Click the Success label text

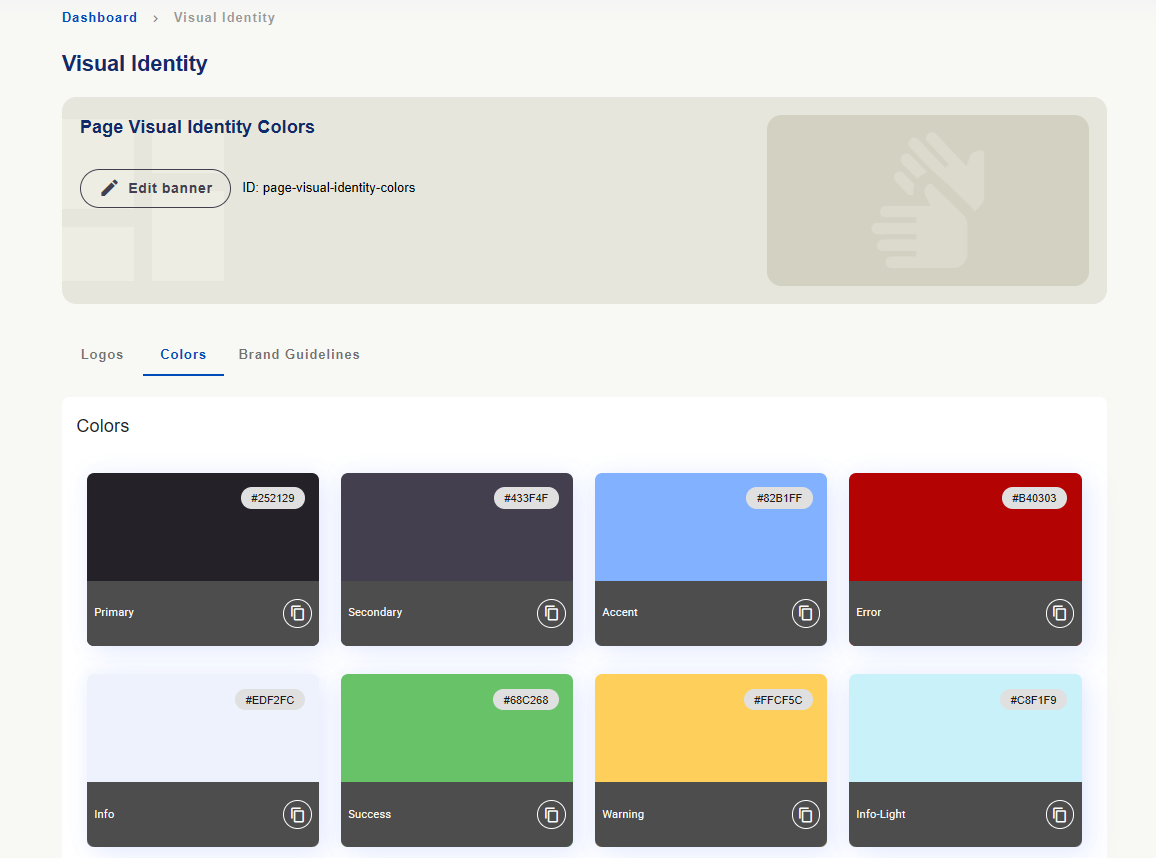pyautogui.click(x=369, y=814)
